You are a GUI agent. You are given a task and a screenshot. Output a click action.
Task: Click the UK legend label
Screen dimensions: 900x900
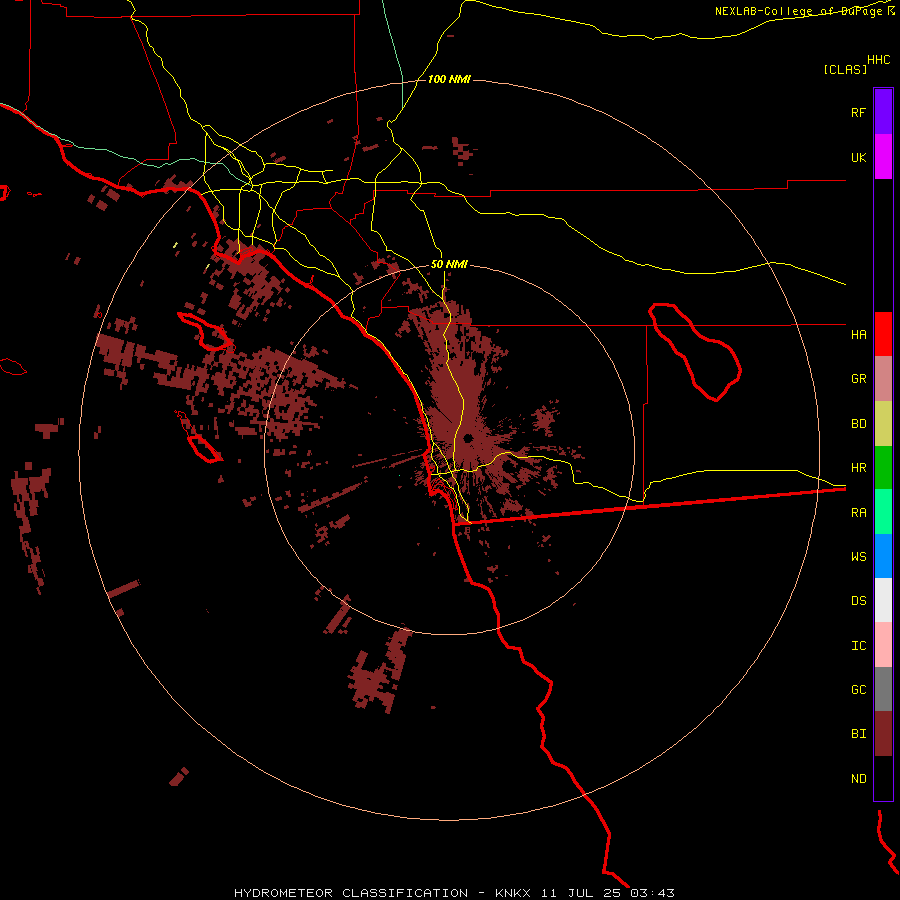858,157
